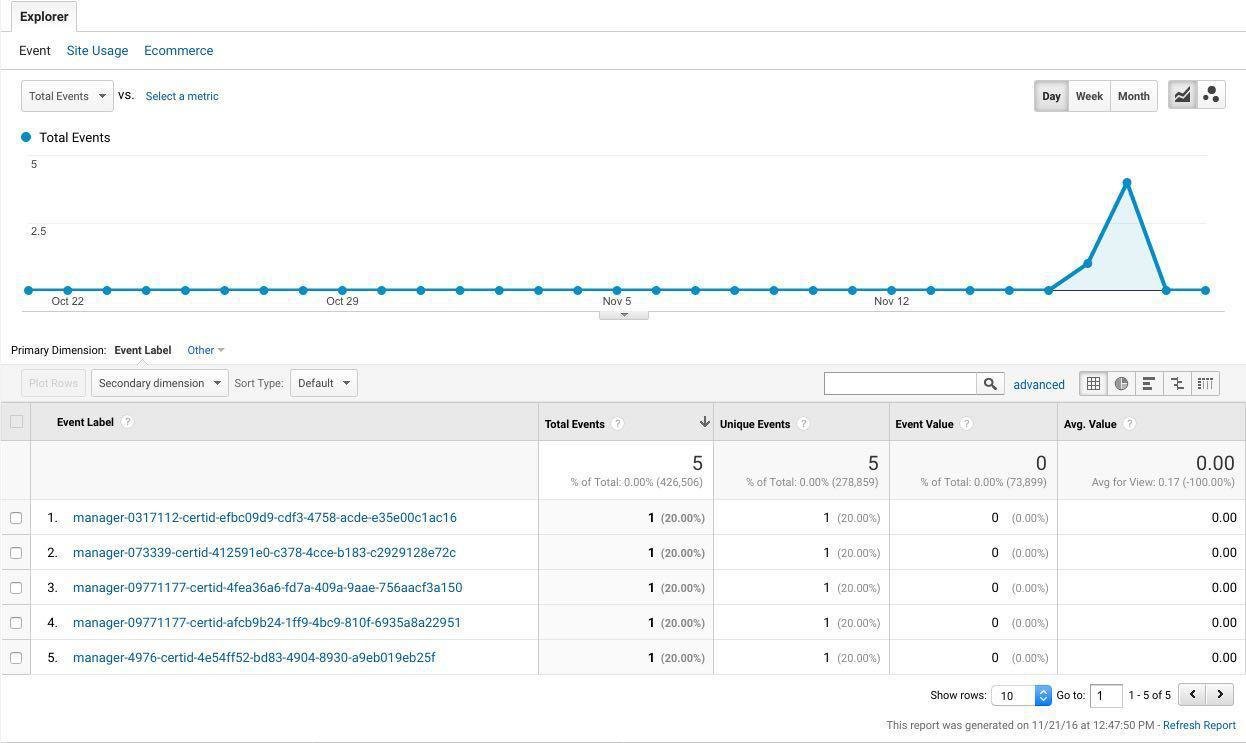Select Event Label primary dimension
Image resolution: width=1246 pixels, height=743 pixels.
[x=143, y=350]
